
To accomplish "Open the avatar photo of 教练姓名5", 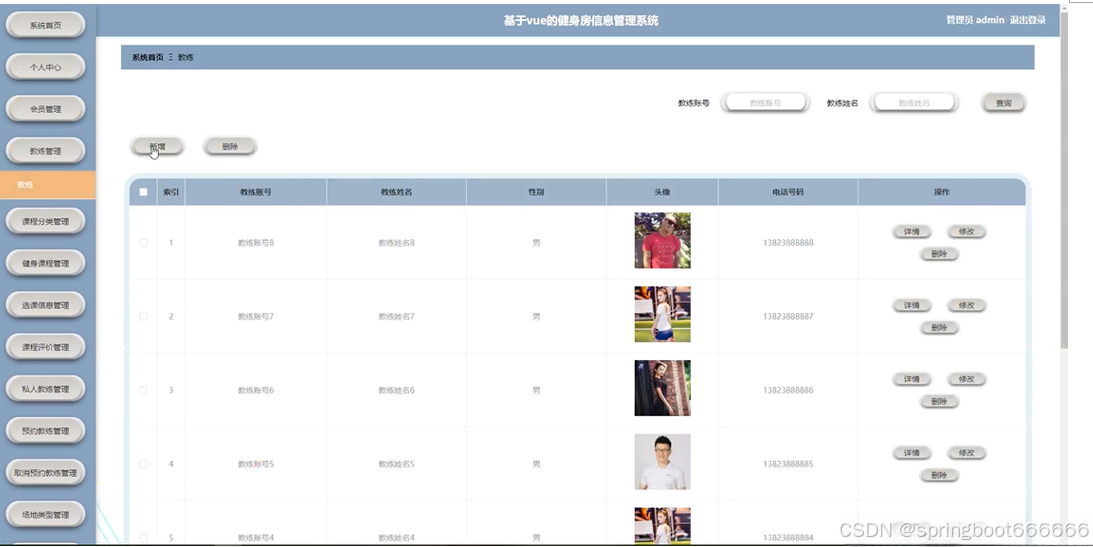I will point(662,462).
